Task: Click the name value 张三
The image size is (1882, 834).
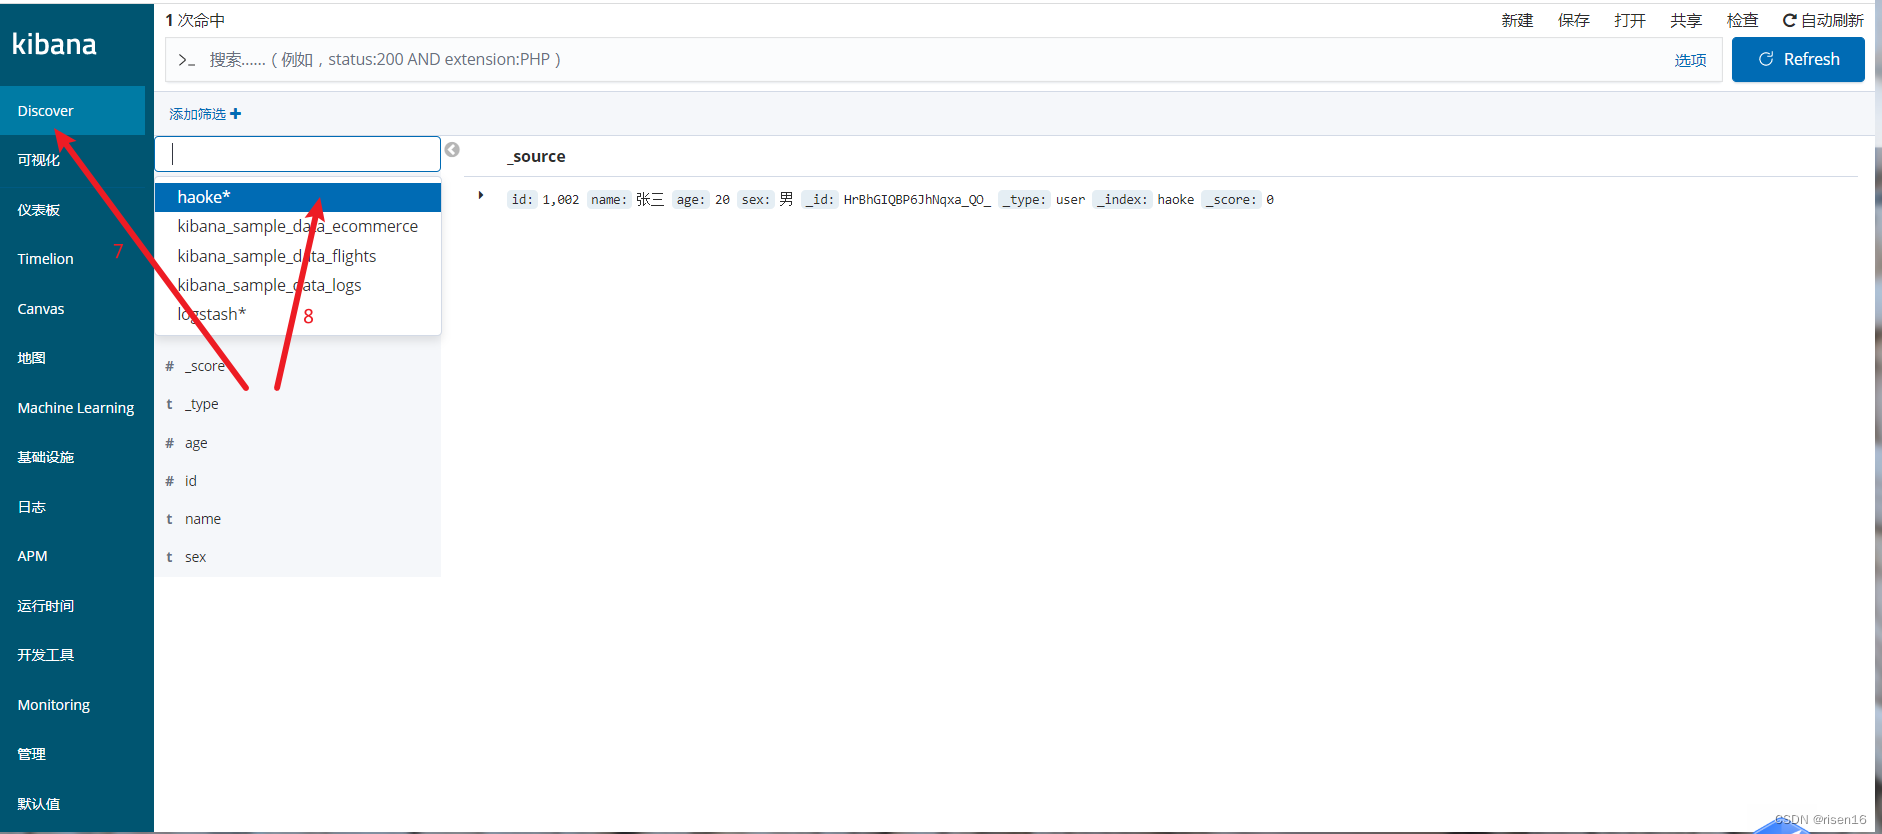Action: [x=650, y=200]
